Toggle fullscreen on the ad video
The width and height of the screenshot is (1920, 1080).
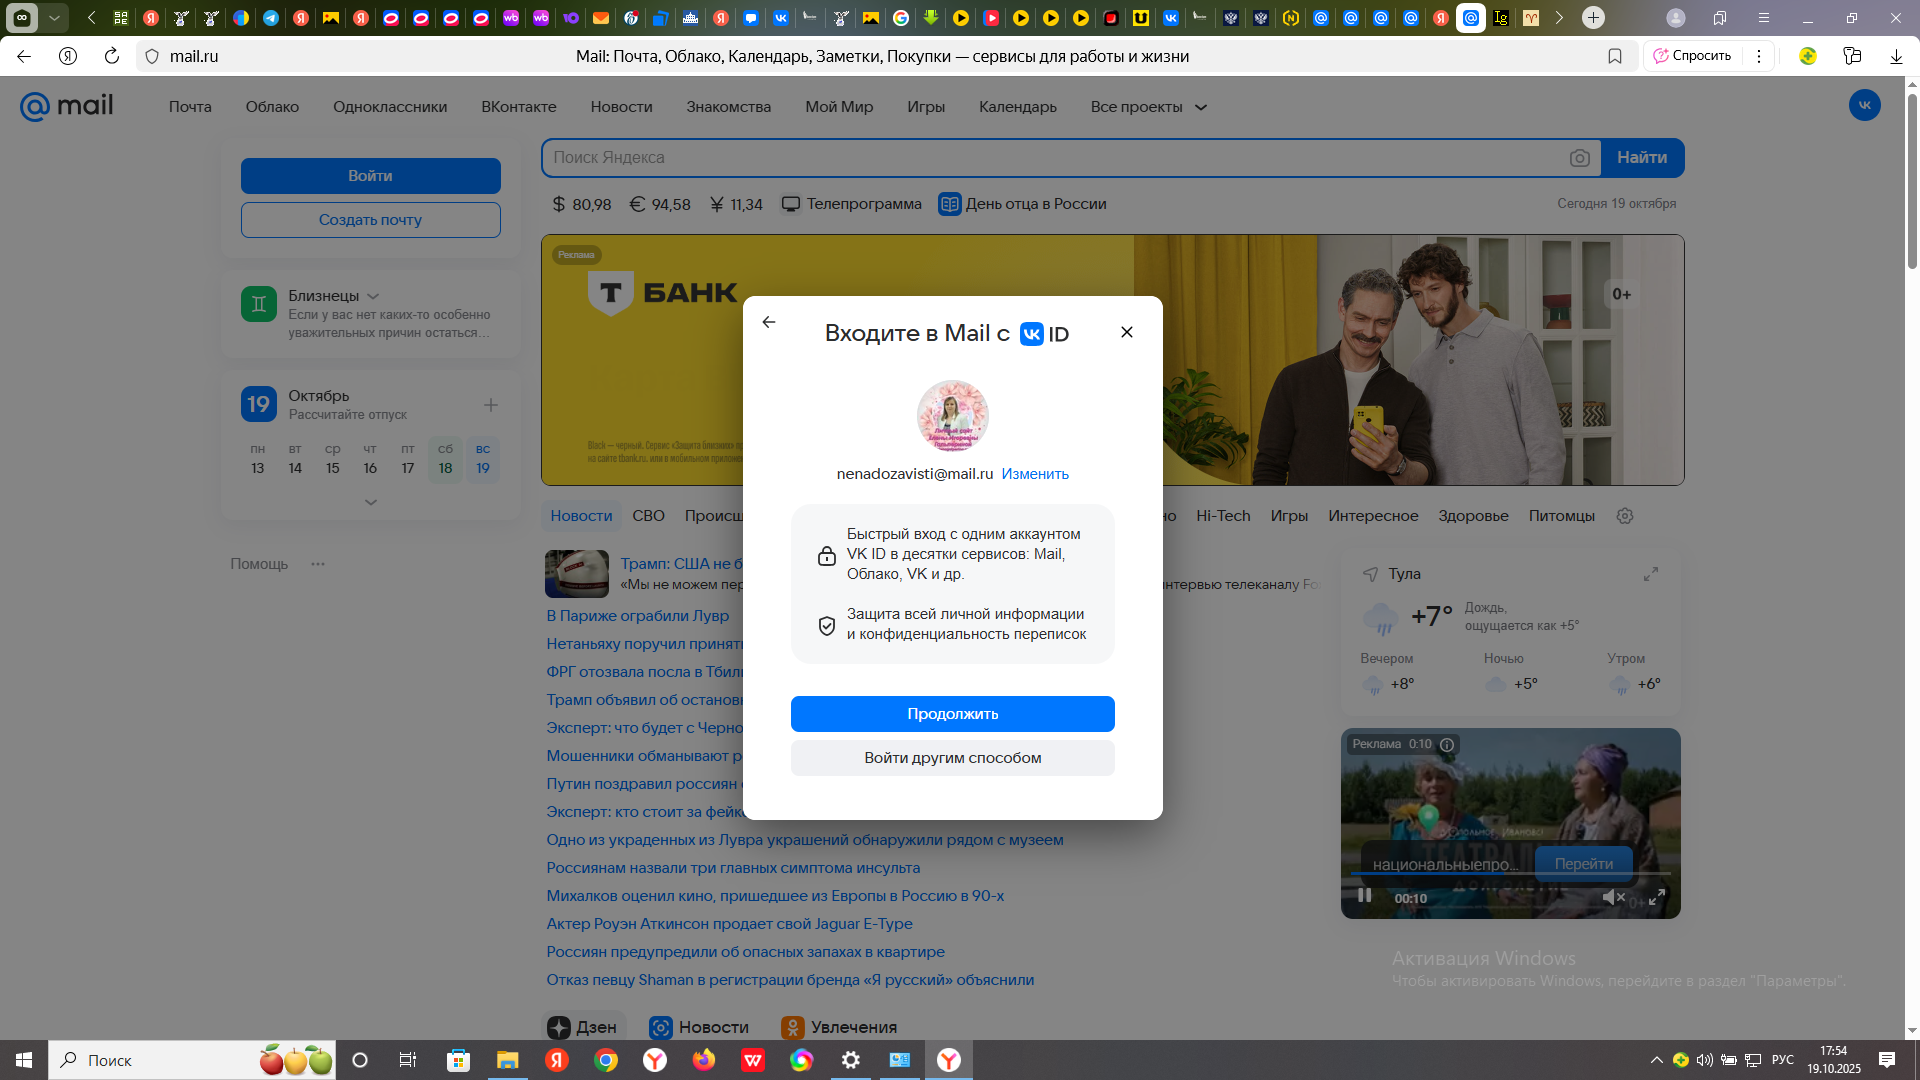[x=1657, y=897]
